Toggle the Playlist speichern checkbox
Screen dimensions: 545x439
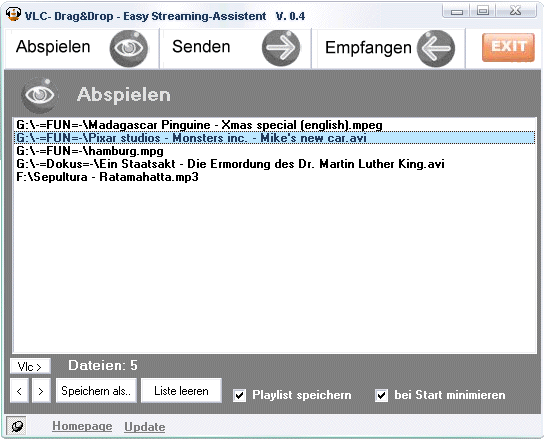(239, 396)
